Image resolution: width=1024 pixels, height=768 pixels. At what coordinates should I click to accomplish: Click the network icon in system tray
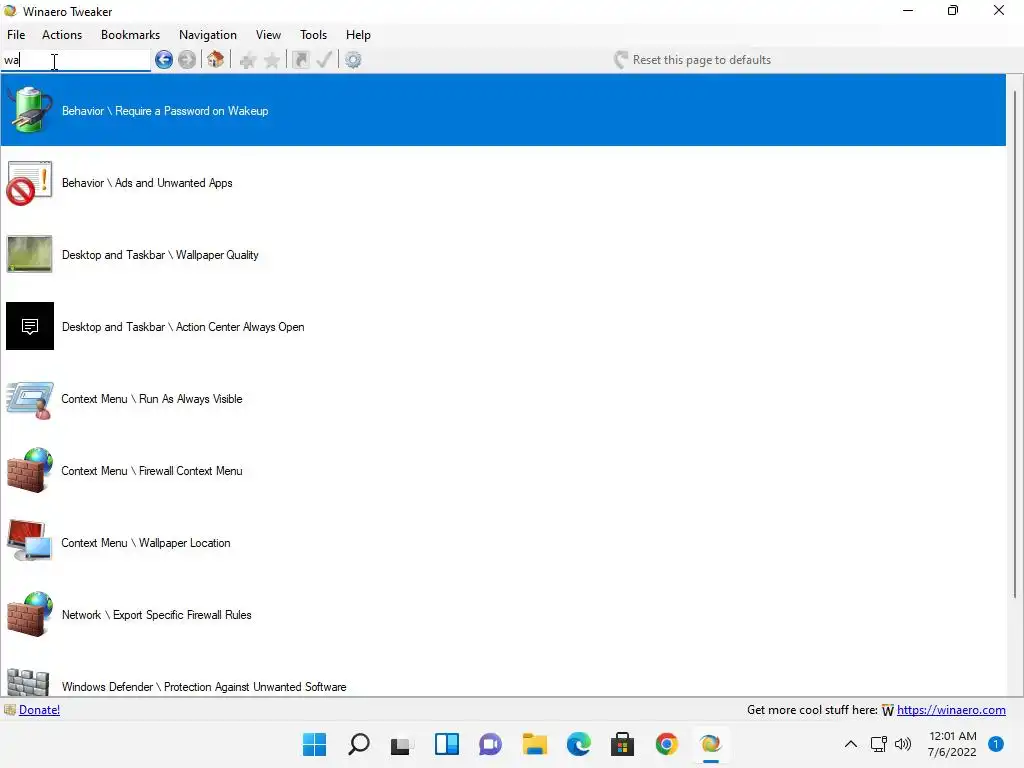coord(878,744)
